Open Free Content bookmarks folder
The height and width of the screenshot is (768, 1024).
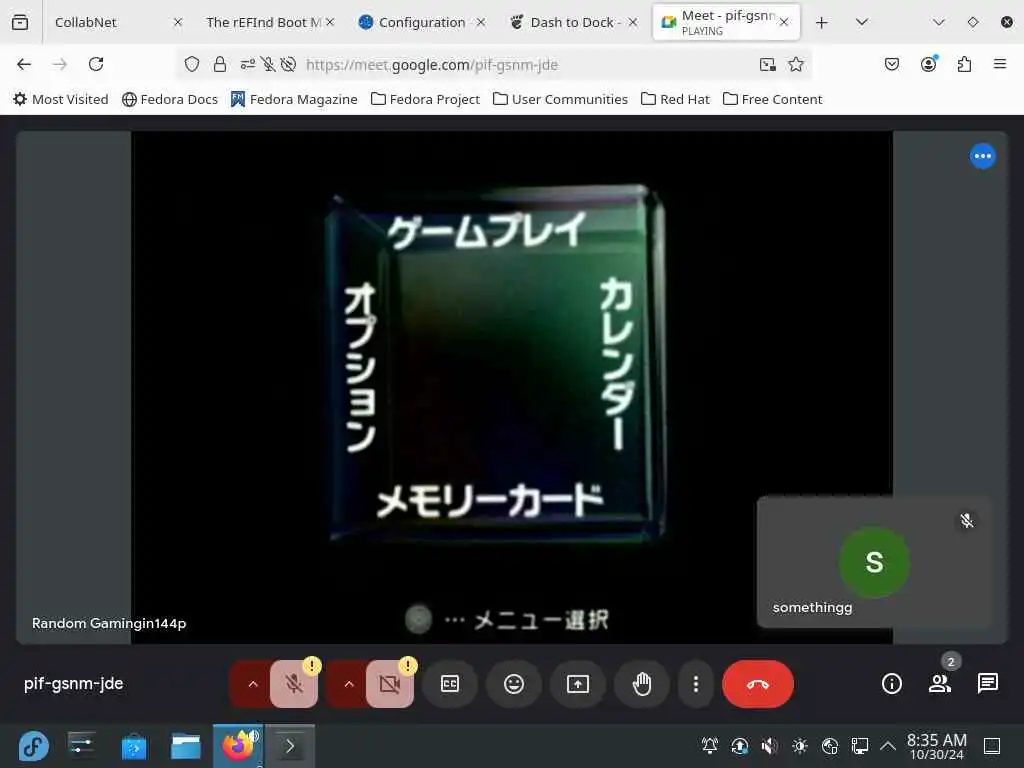[x=773, y=99]
